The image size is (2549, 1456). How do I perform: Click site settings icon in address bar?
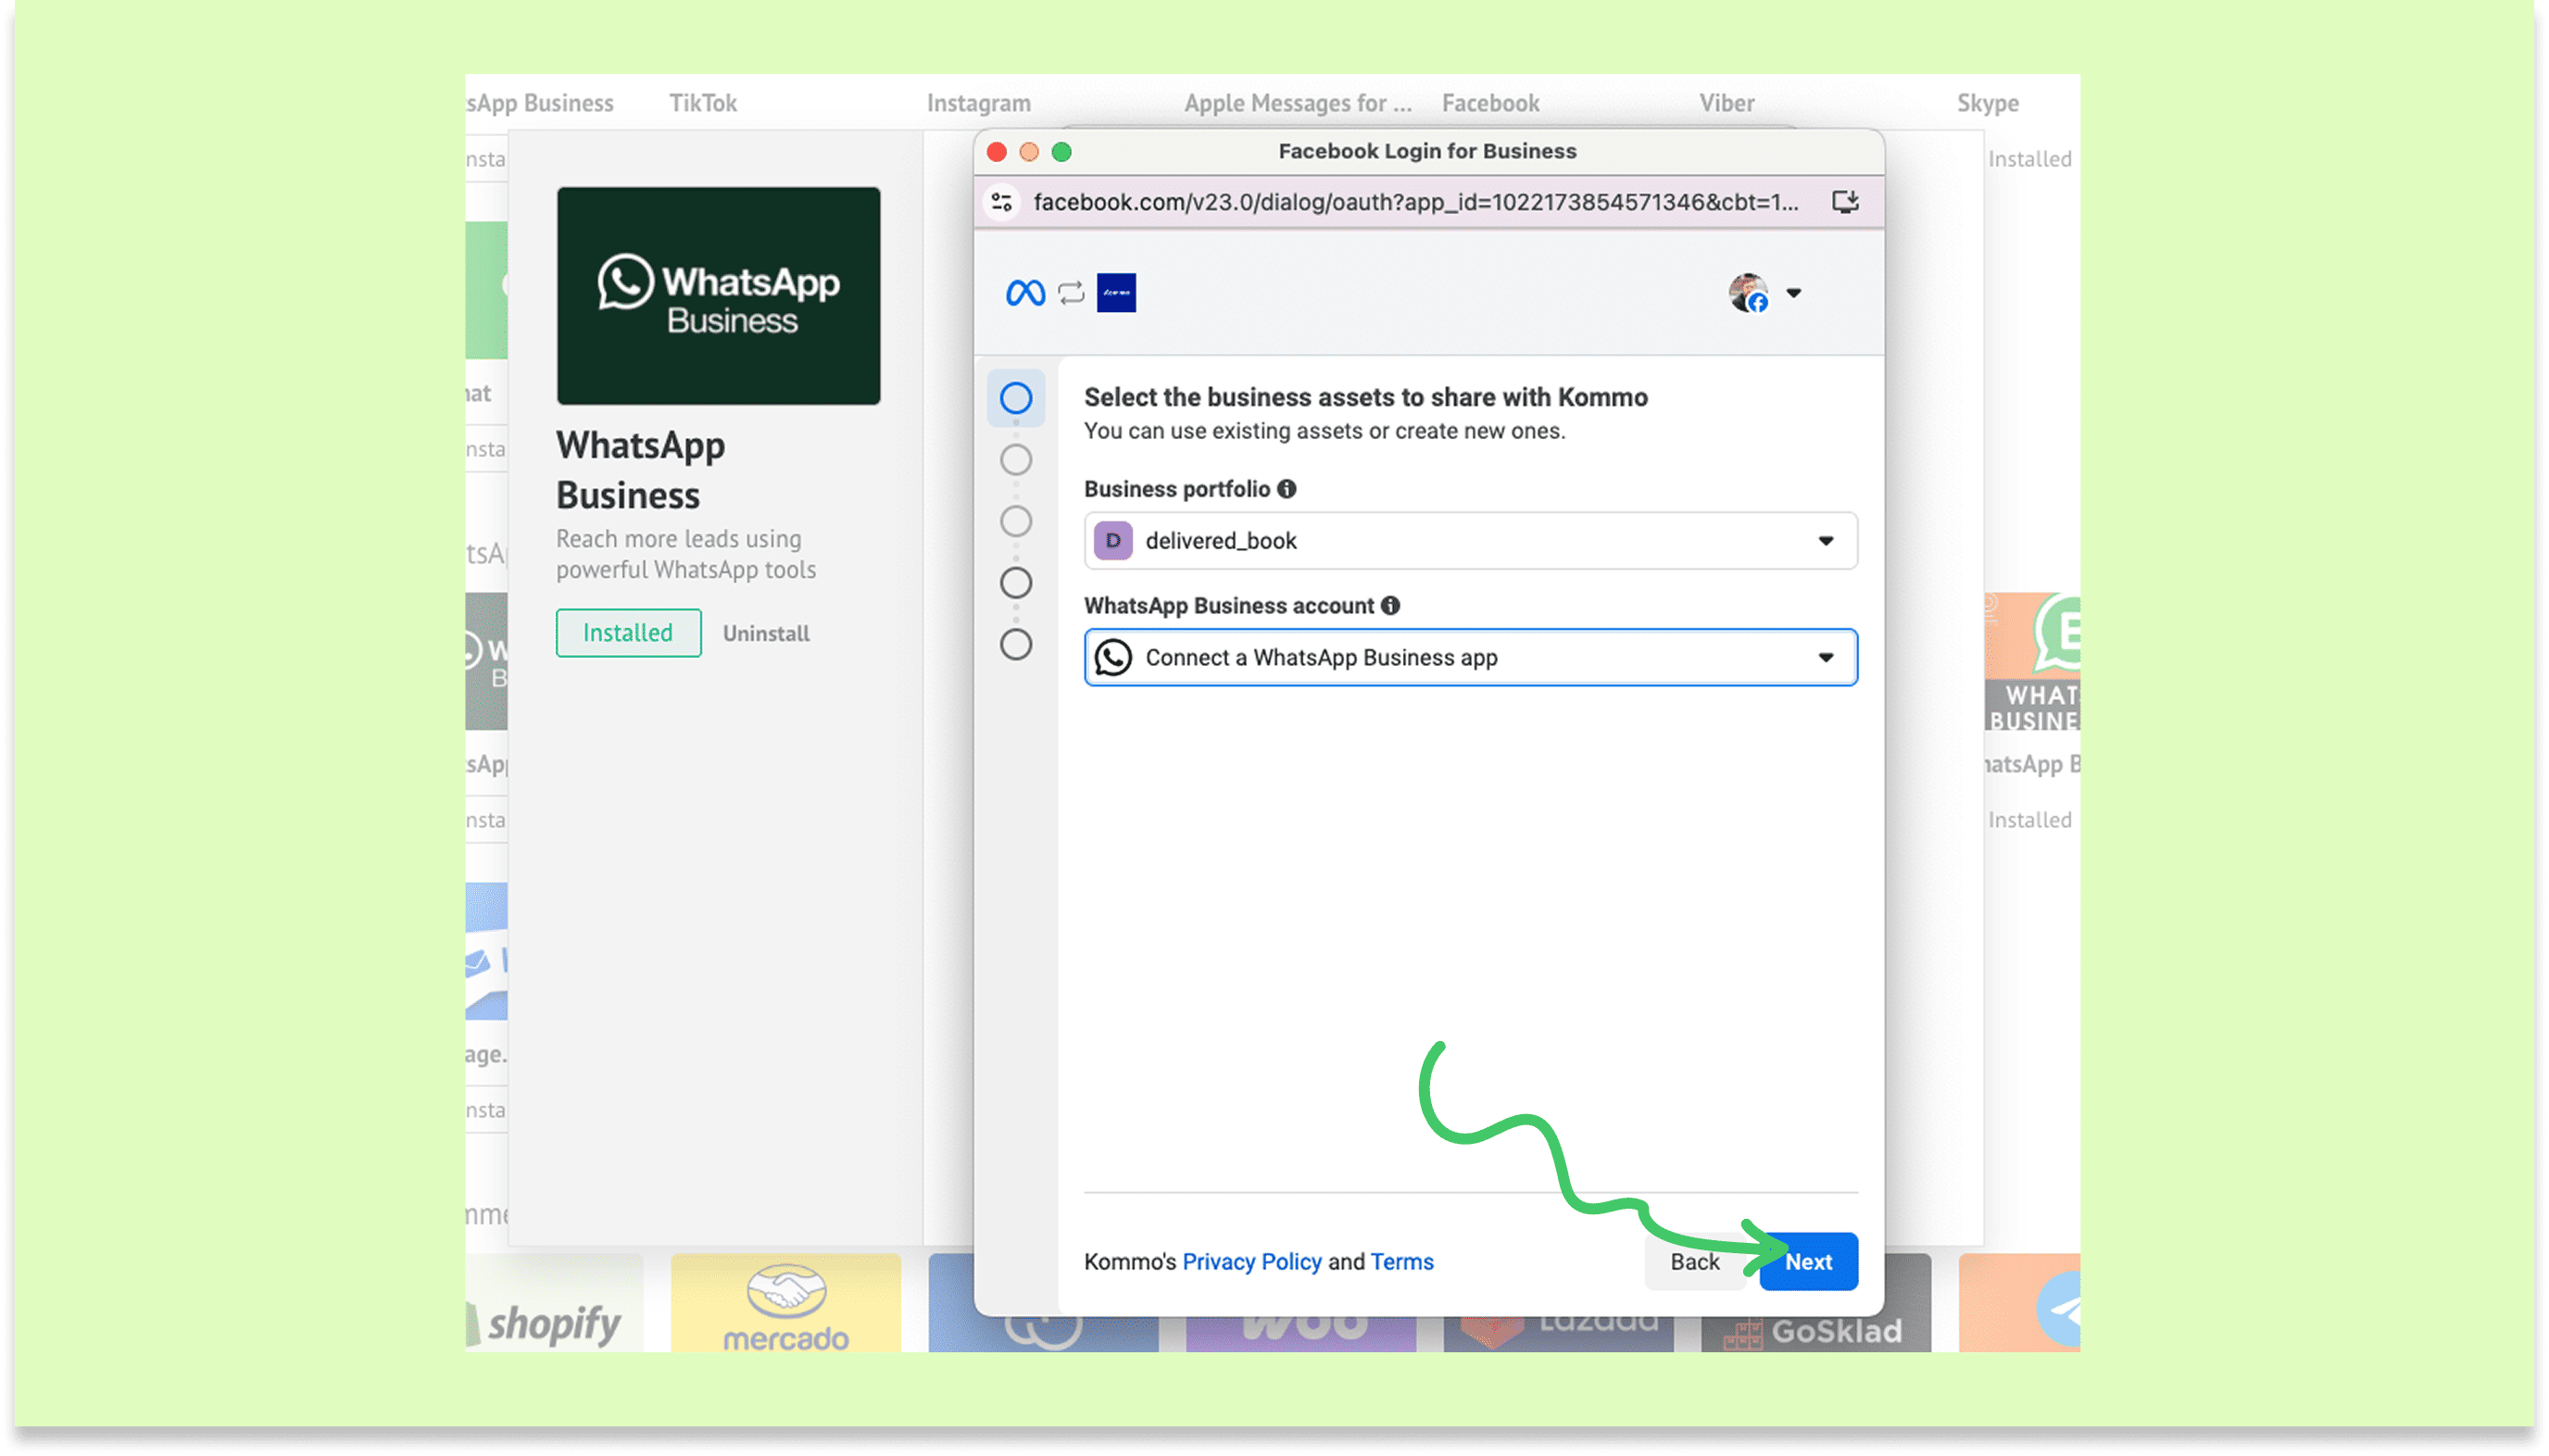pyautogui.click(x=1001, y=202)
